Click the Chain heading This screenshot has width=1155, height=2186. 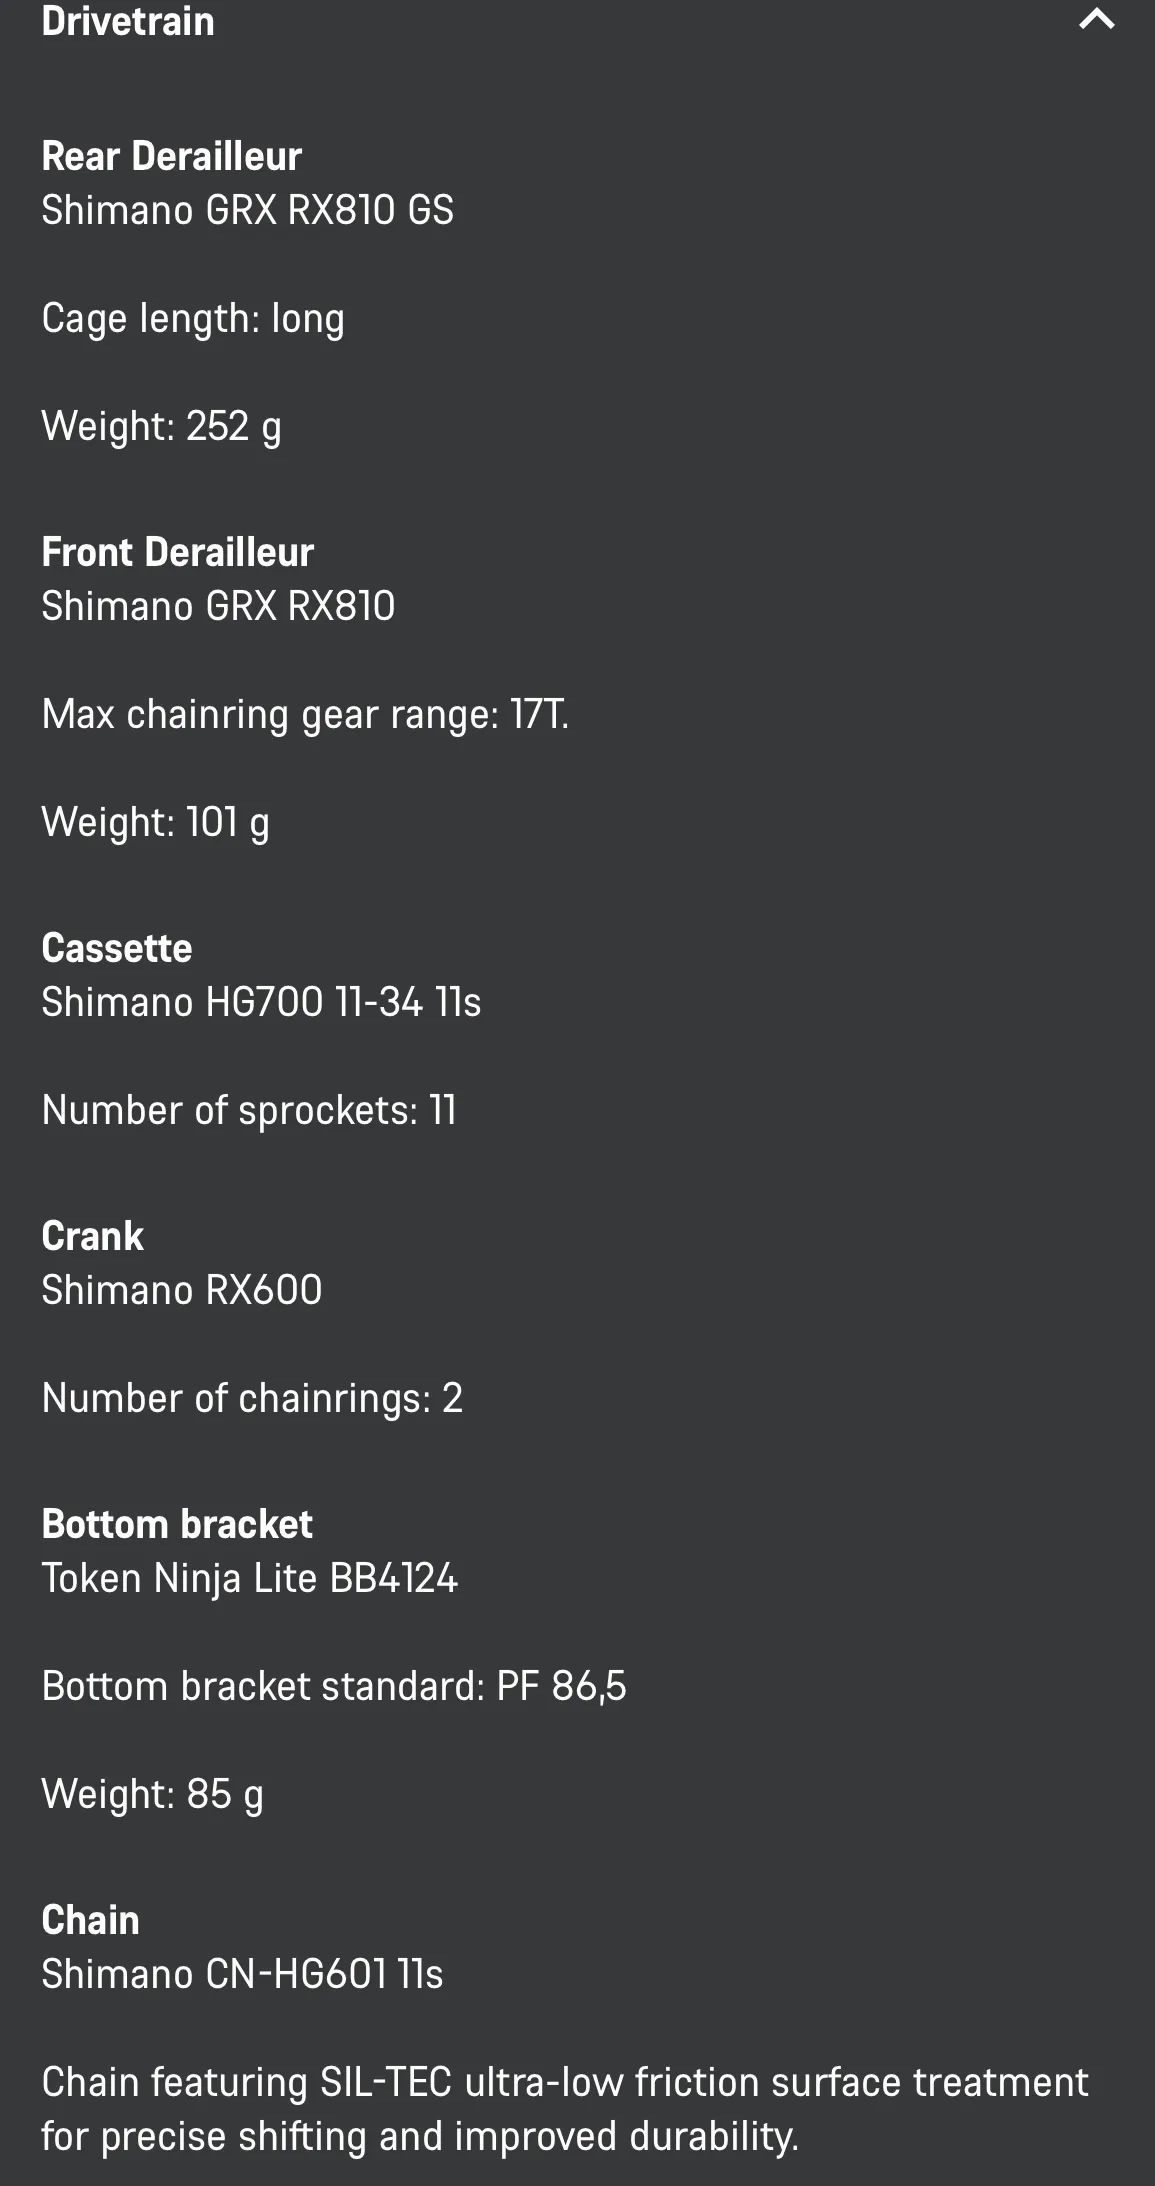pos(90,1920)
